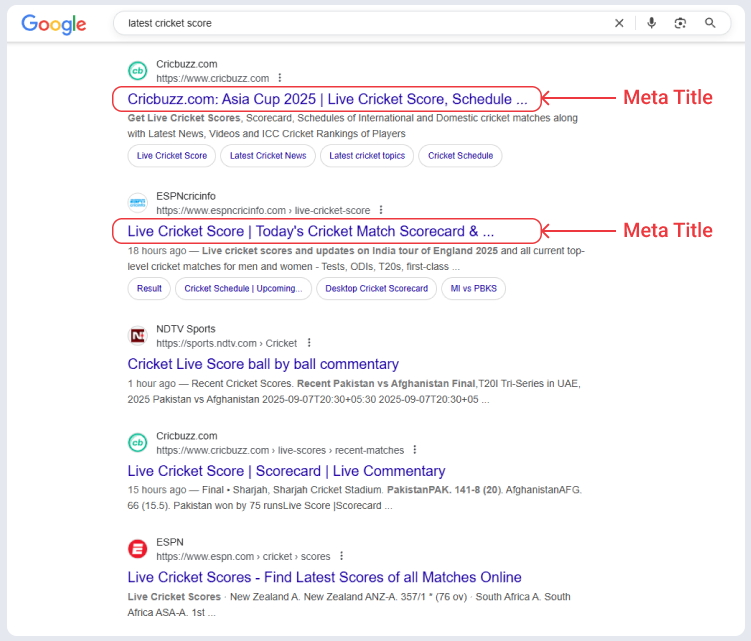Open the three-dot menu beside sports.ndtv.com URL
This screenshot has height=641, width=751.
pos(309,343)
